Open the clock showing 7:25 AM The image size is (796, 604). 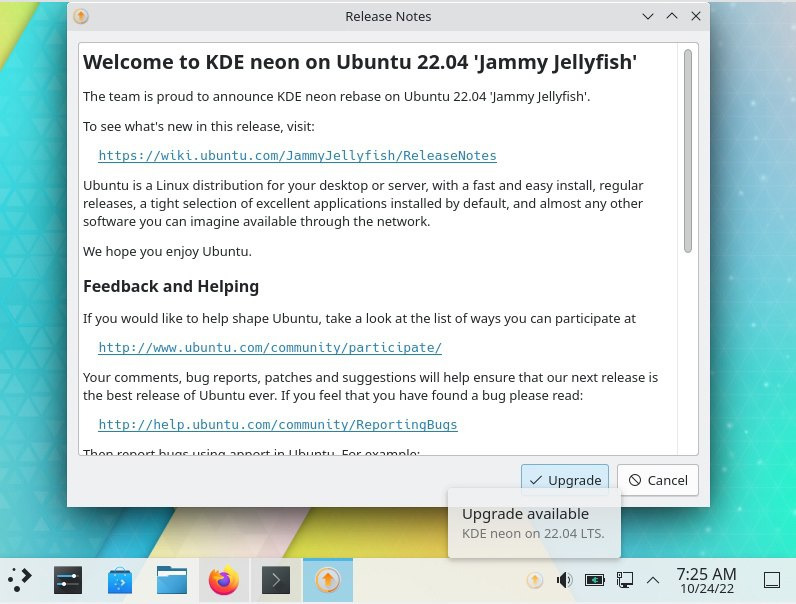(706, 579)
